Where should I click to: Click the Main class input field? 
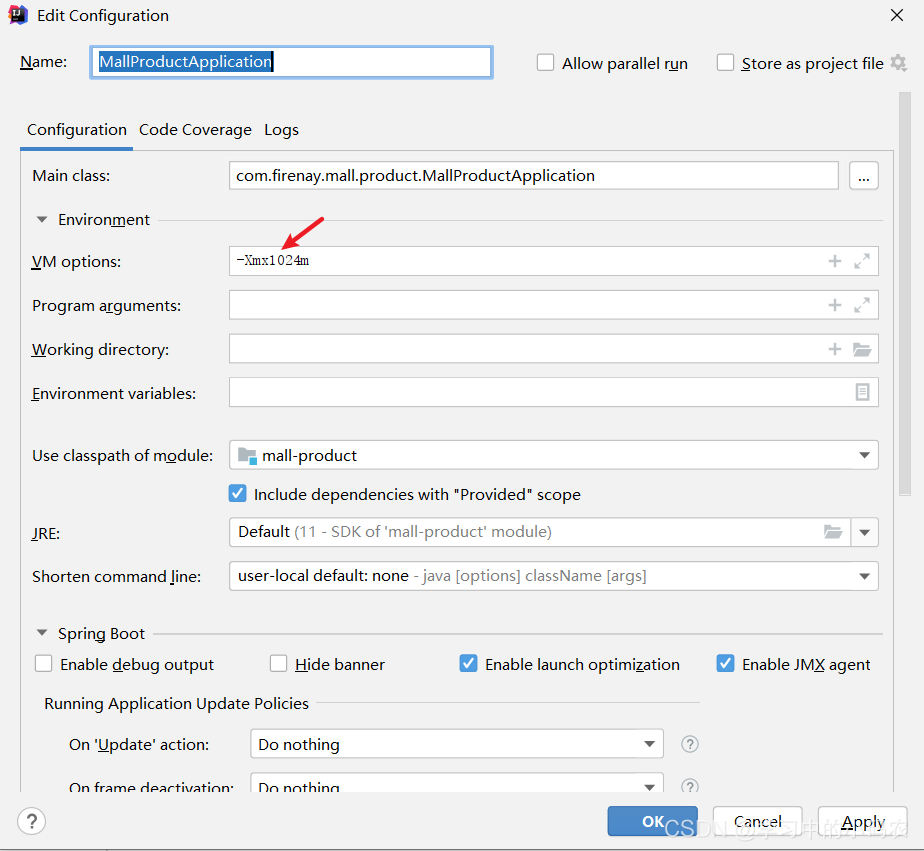coord(533,176)
